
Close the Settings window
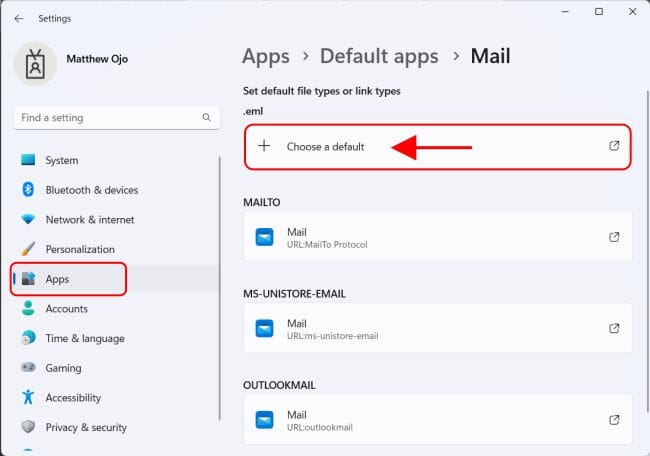point(633,12)
